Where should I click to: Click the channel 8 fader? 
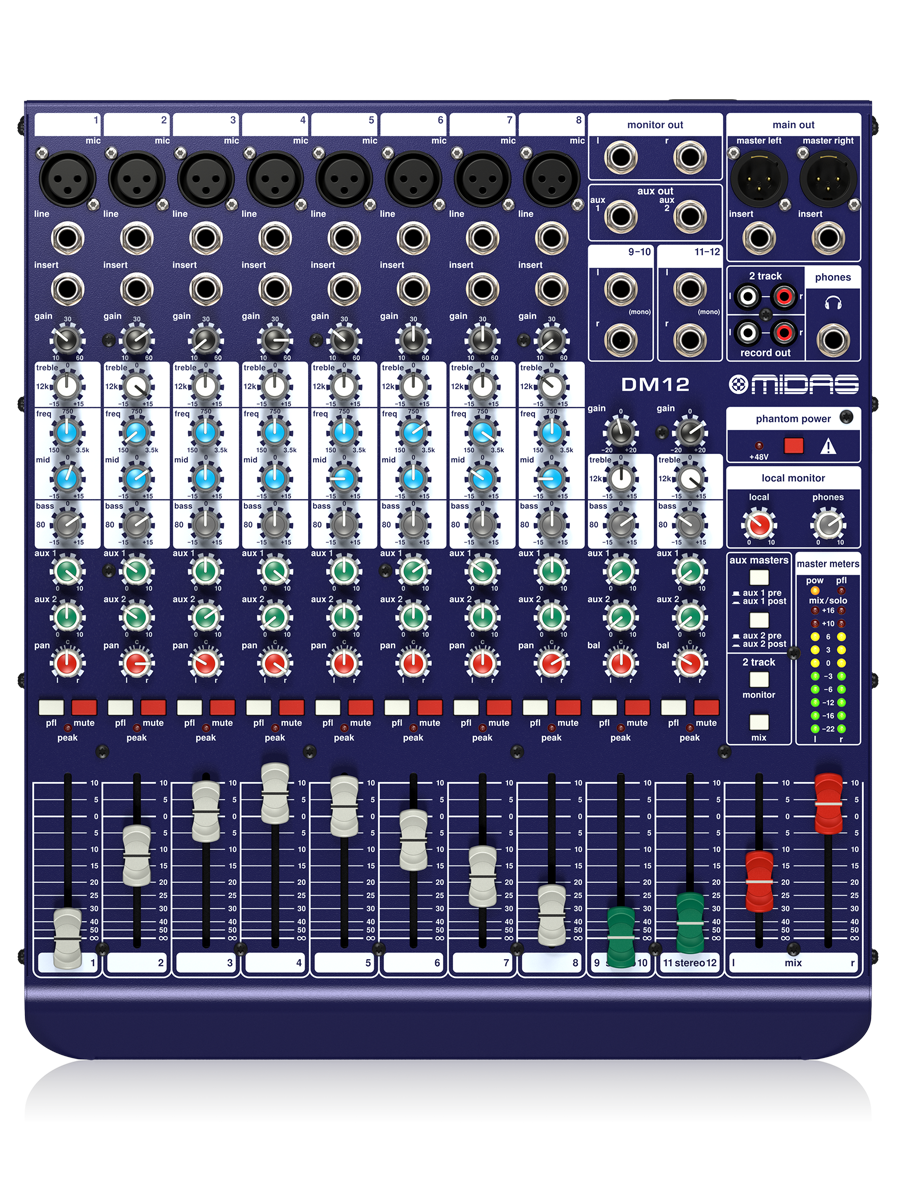pyautogui.click(x=552, y=915)
